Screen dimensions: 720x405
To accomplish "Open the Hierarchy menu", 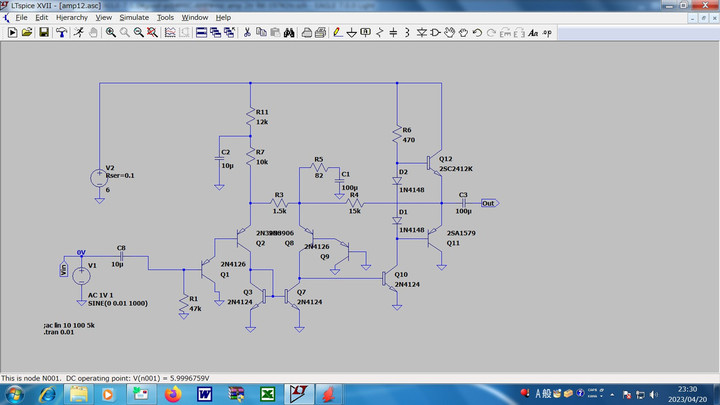I will point(71,17).
